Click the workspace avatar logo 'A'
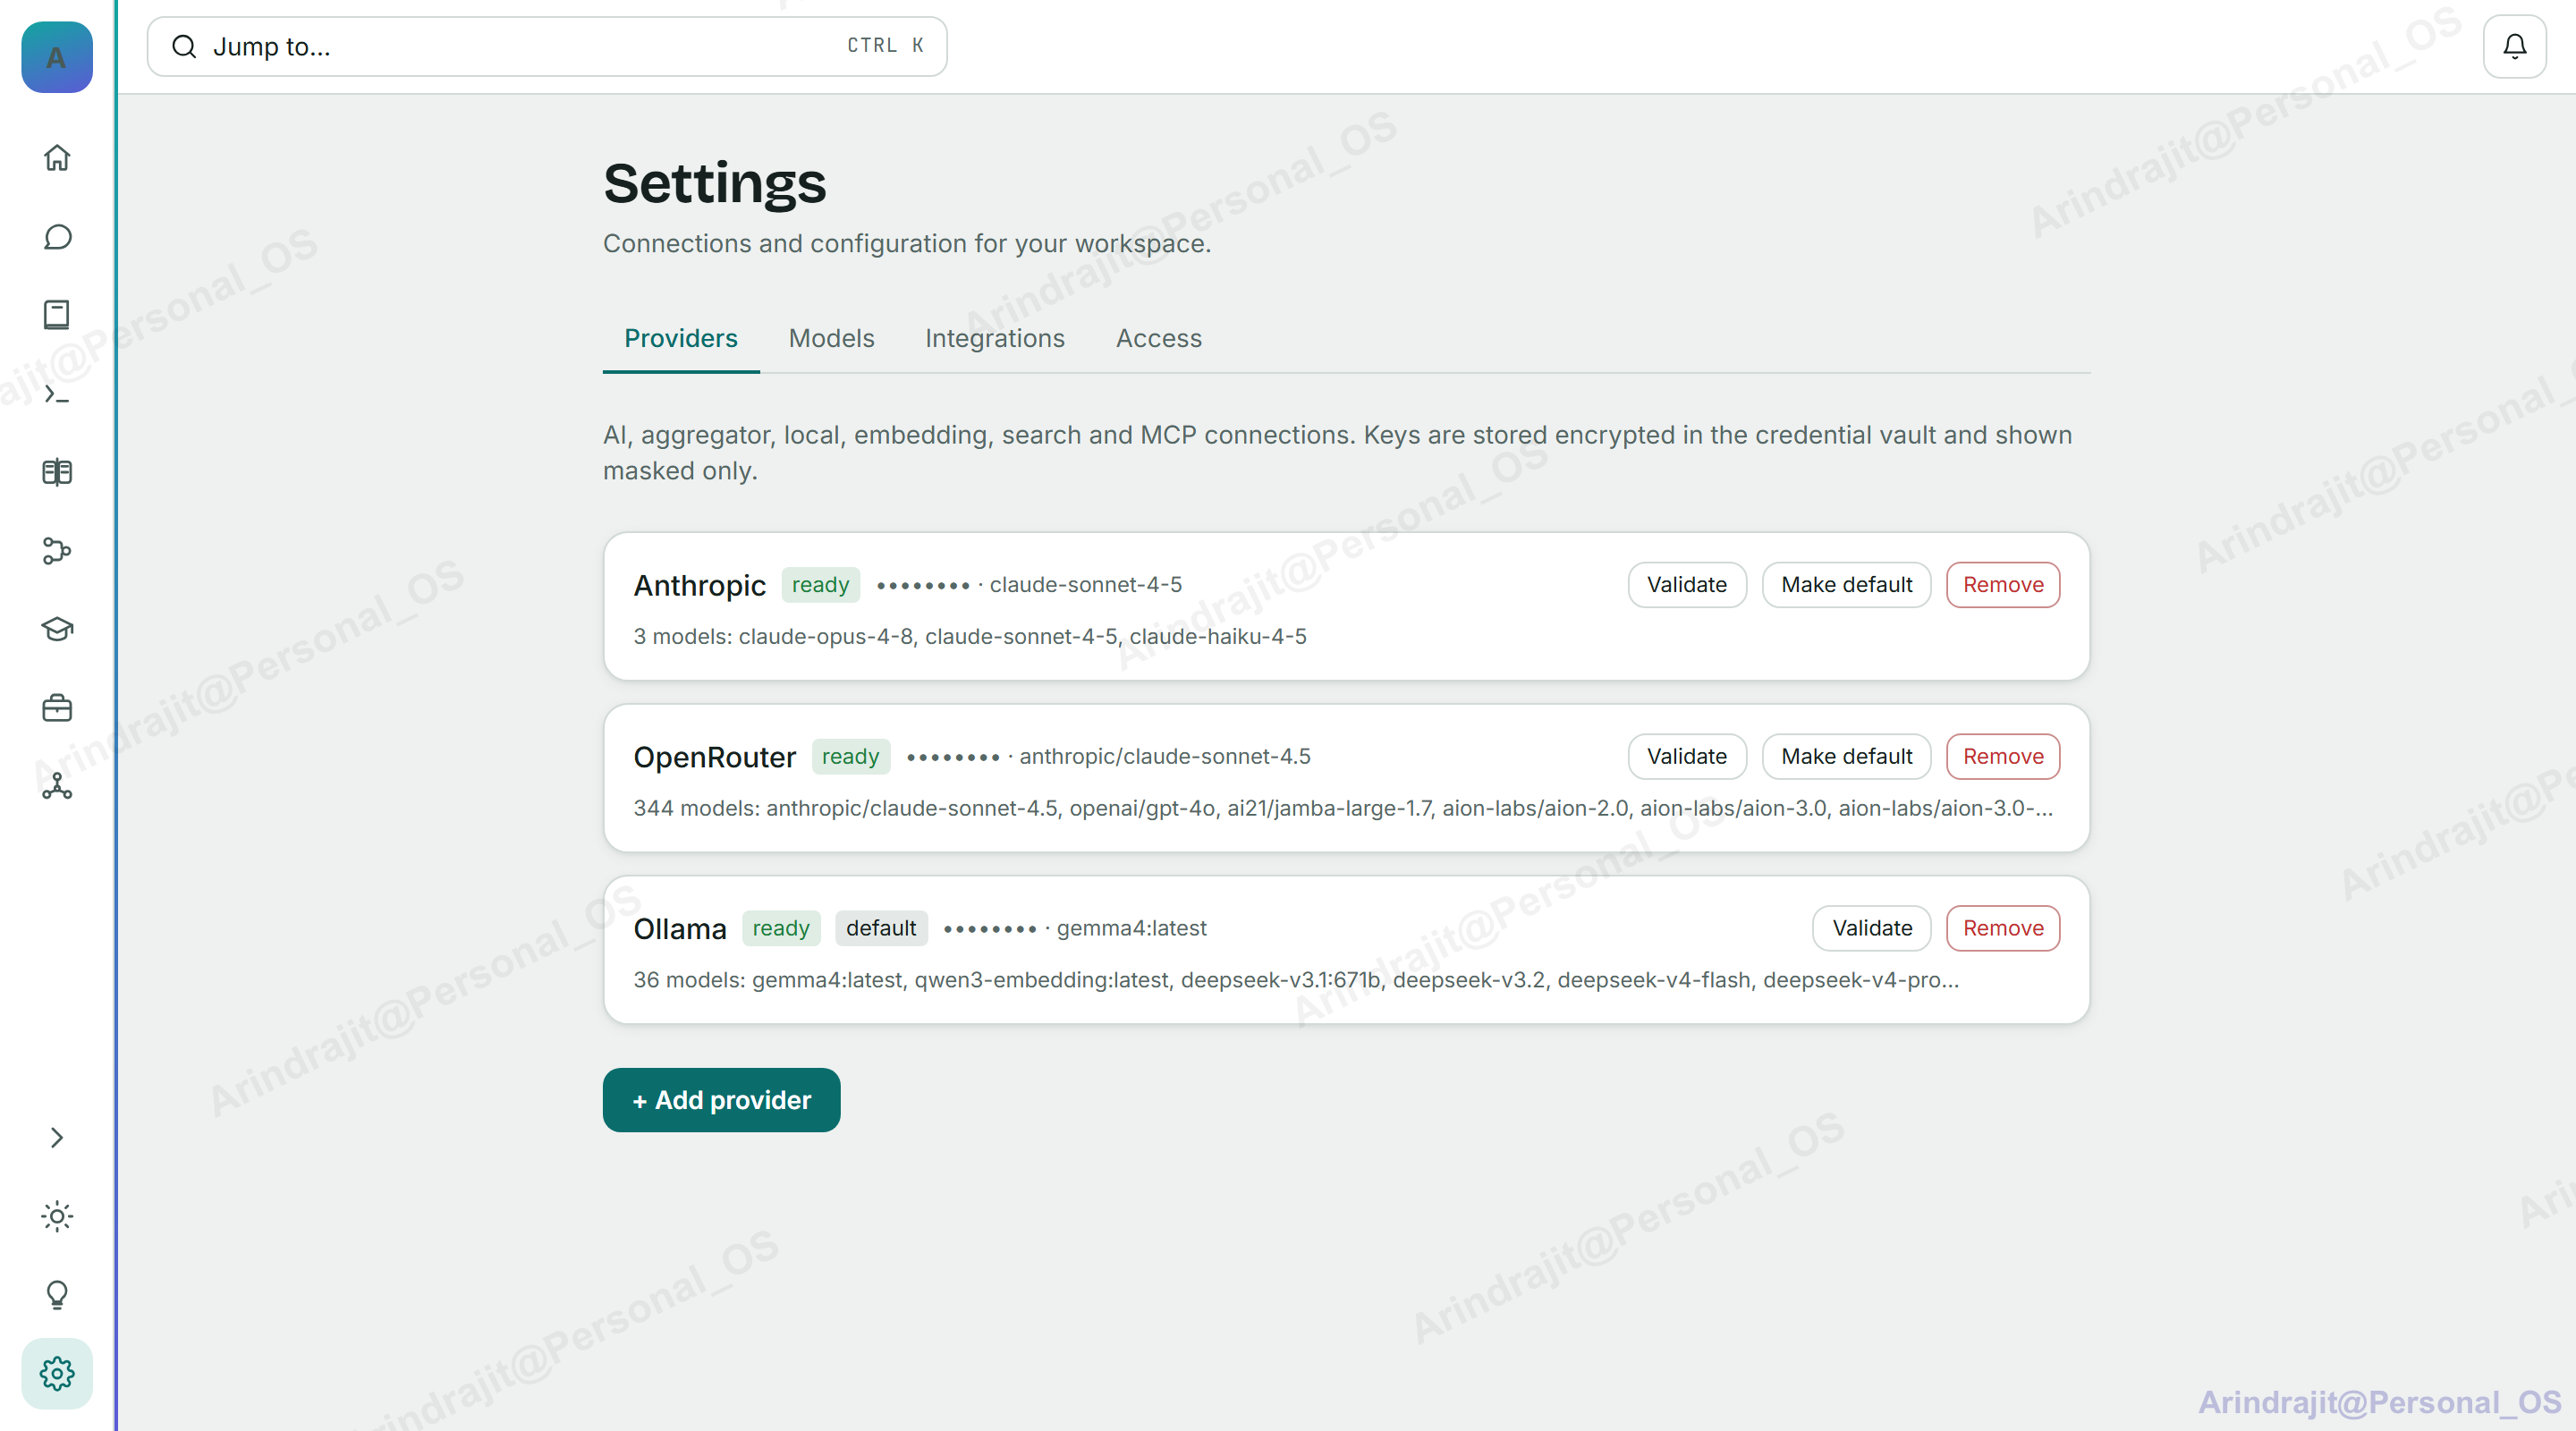Screen dimensions: 2576x1431 pos(57,57)
